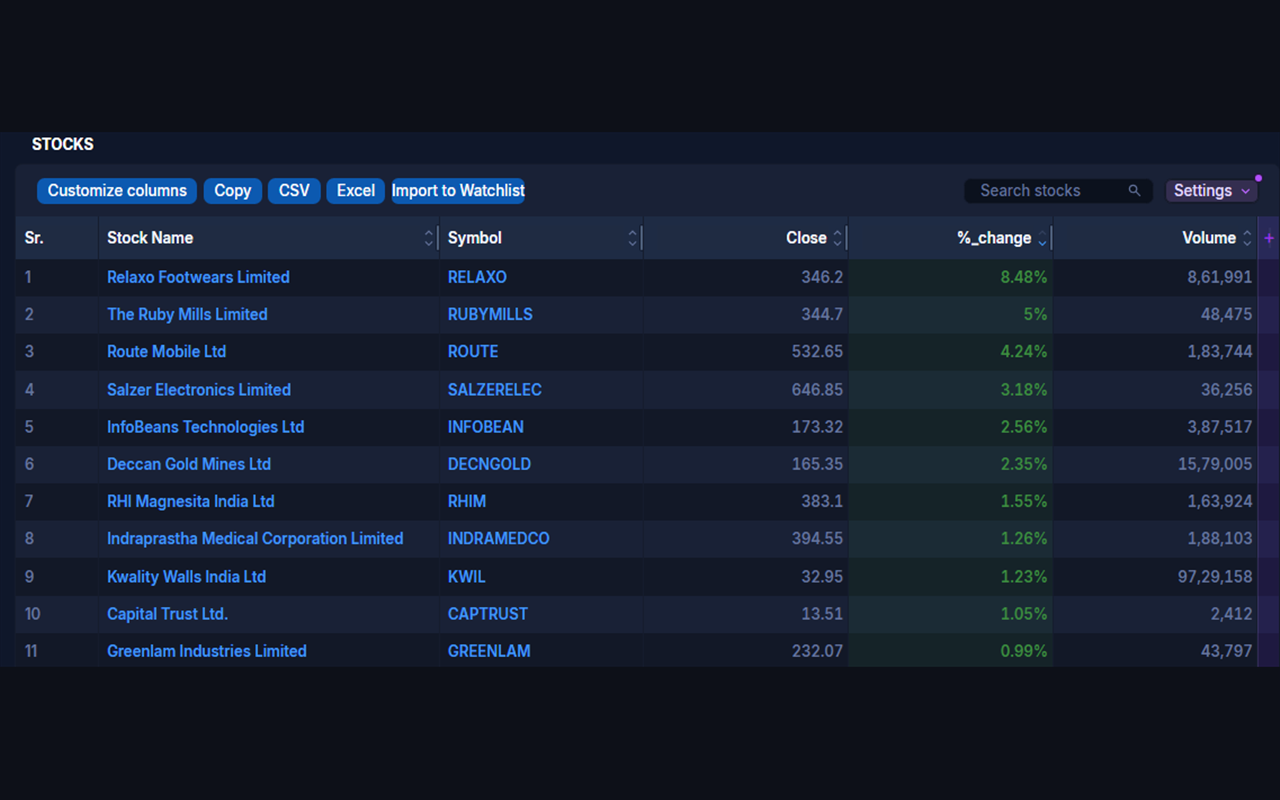This screenshot has height=800, width=1280.
Task: Click the GREENLAM symbol
Action: (489, 651)
